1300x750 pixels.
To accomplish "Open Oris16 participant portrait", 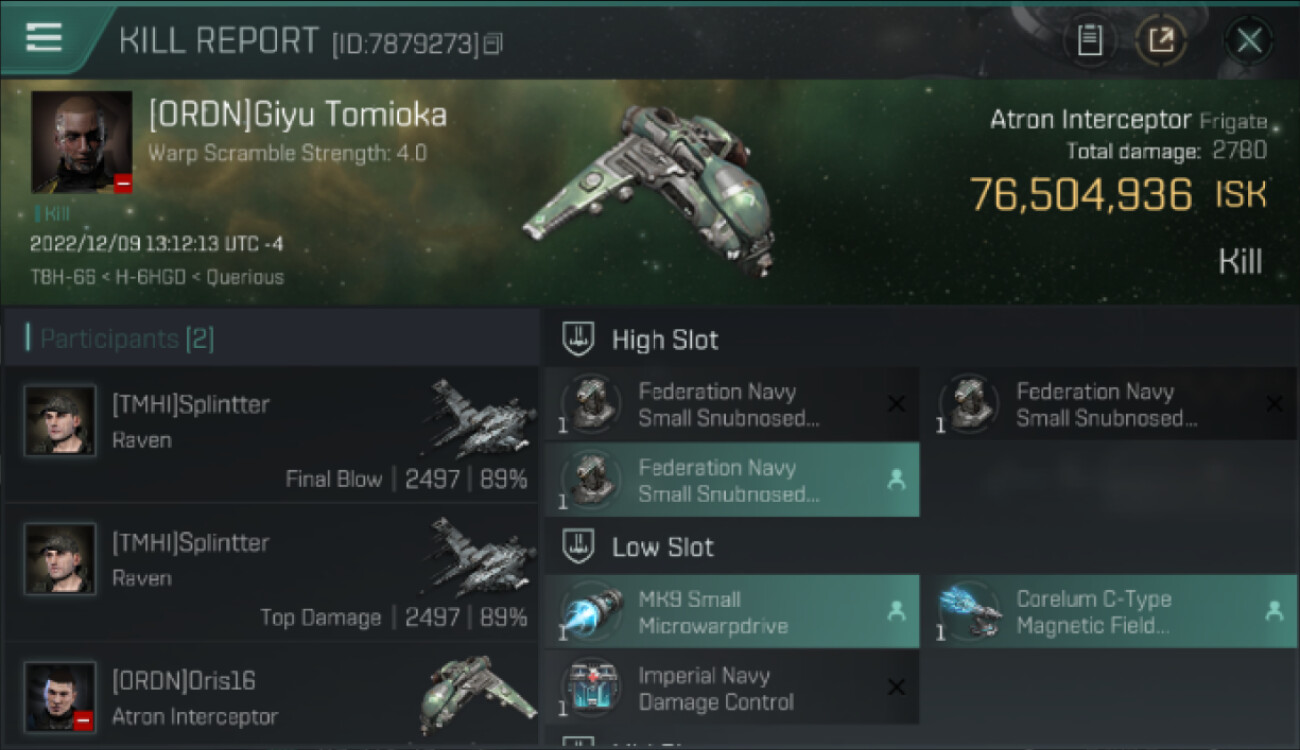I will pyautogui.click(x=60, y=696).
